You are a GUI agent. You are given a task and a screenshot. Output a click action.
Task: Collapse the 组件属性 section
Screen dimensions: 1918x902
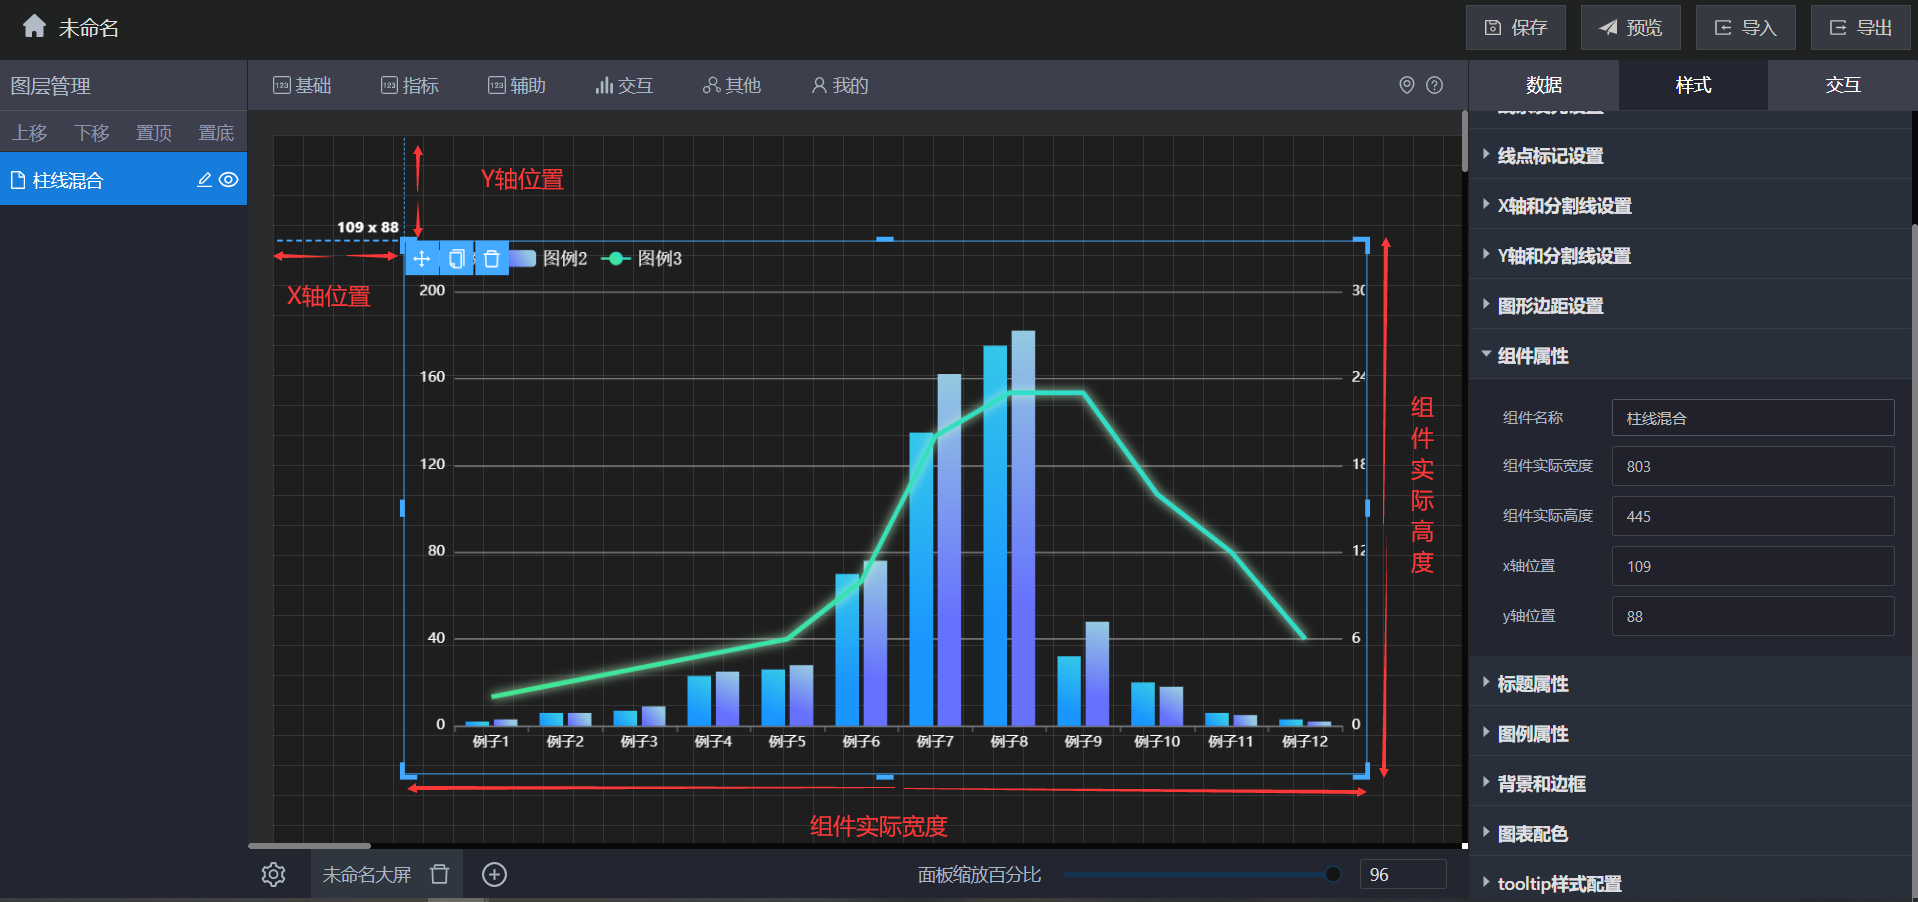click(x=1532, y=355)
